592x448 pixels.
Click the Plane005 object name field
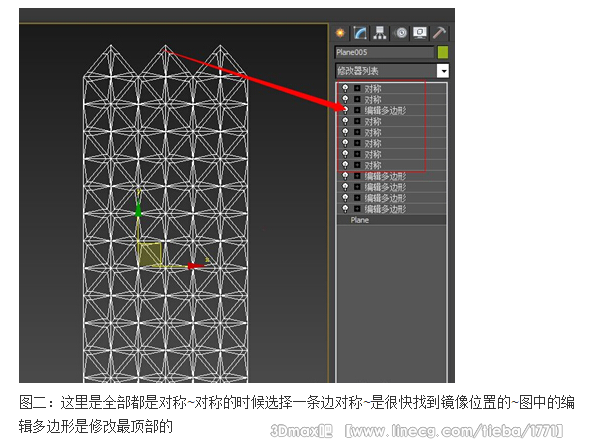(x=384, y=52)
